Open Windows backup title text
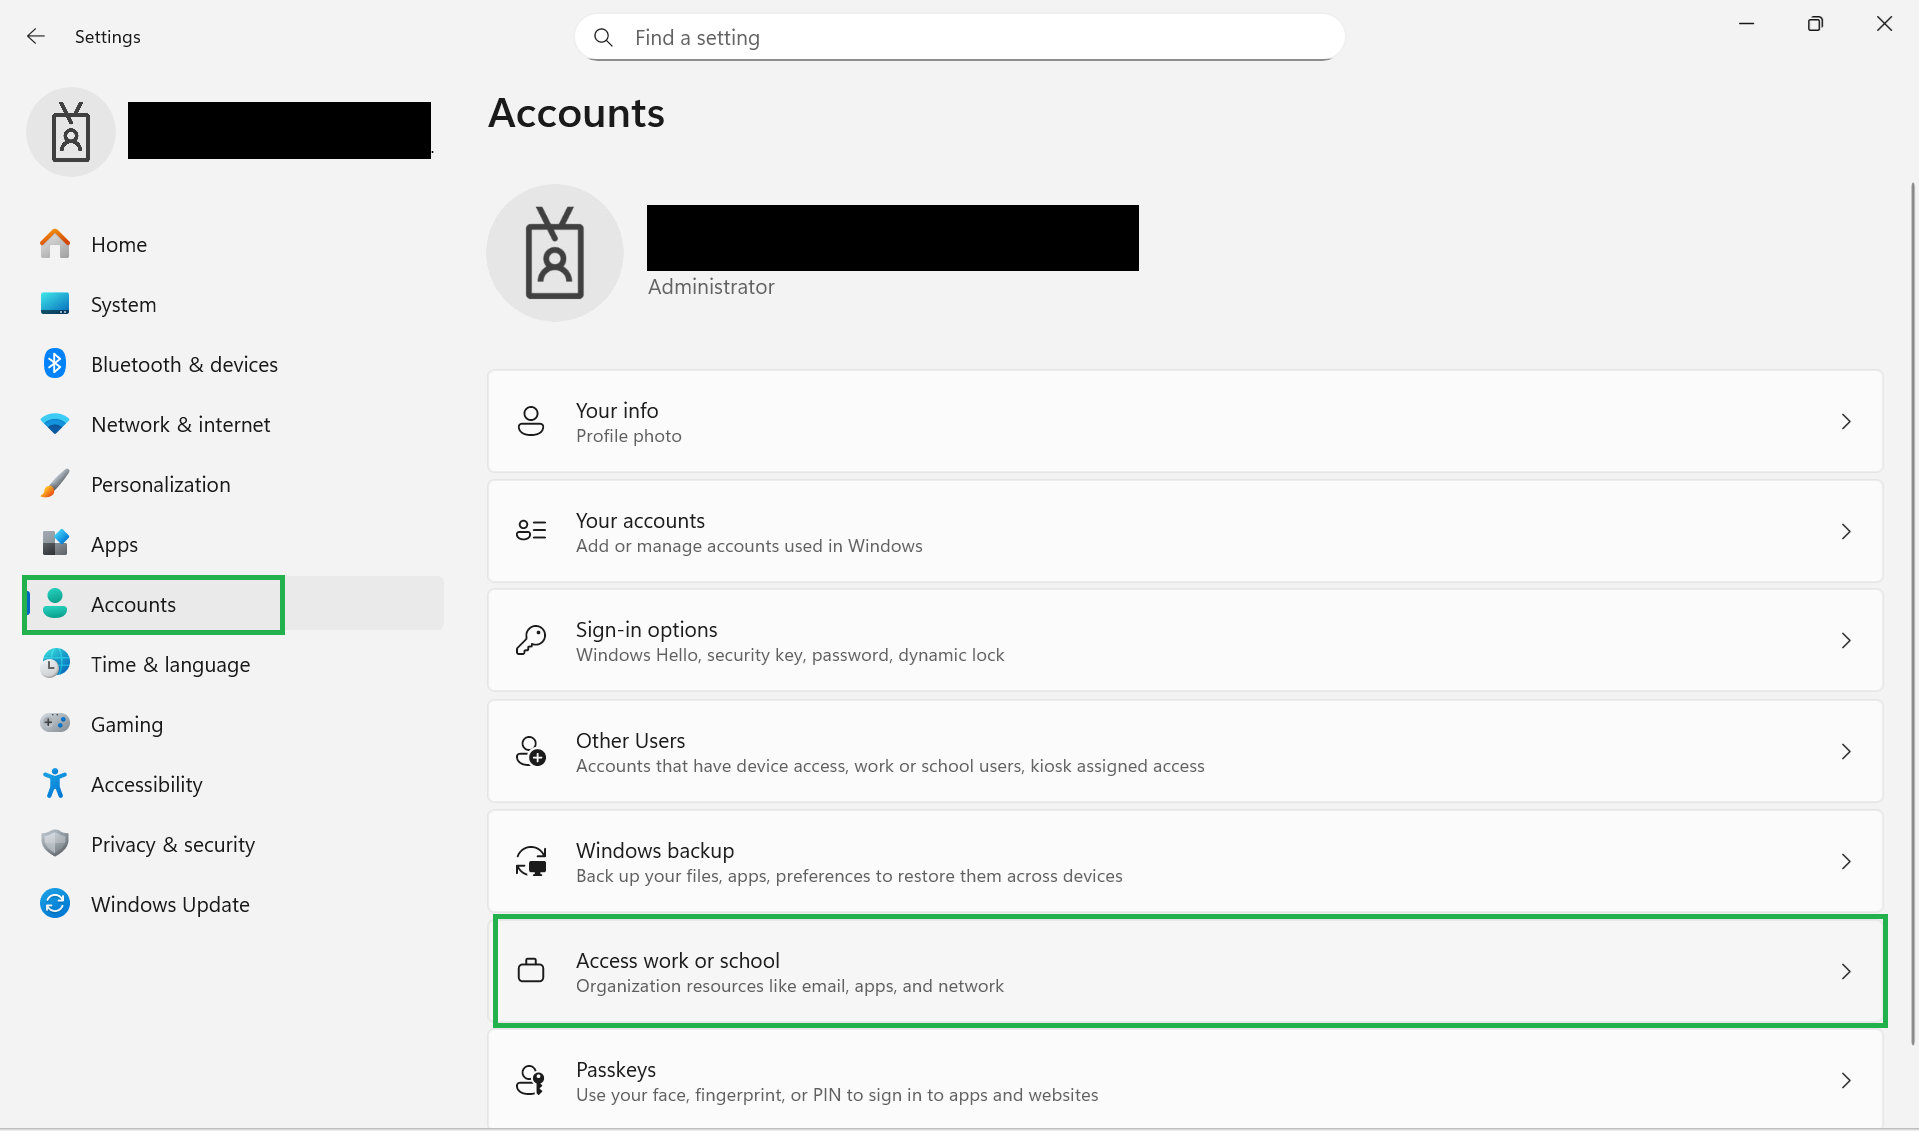This screenshot has width=1919, height=1131. pos(655,850)
